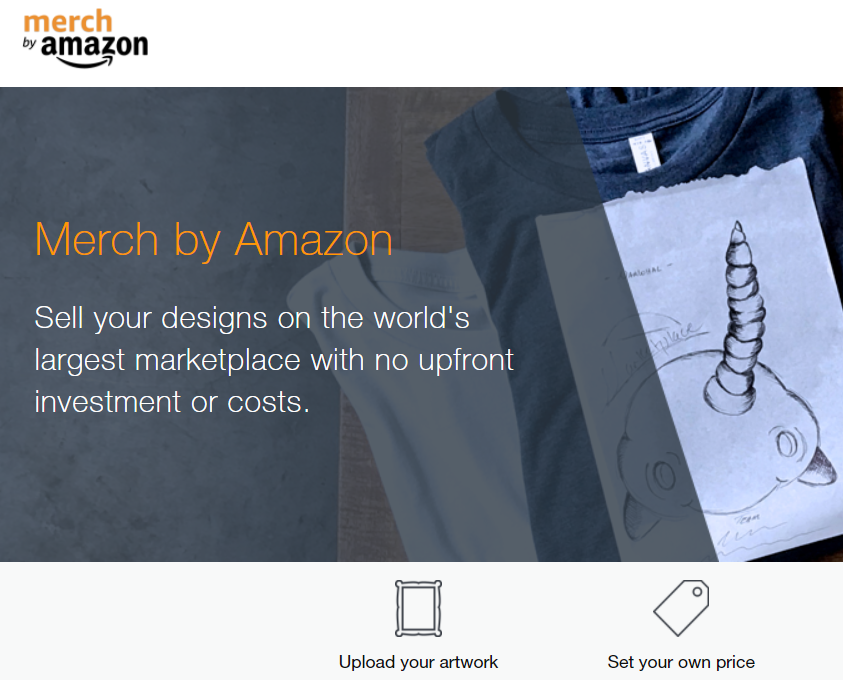Click the Merch by Amazon logo
843x680 pixels.
tap(85, 39)
